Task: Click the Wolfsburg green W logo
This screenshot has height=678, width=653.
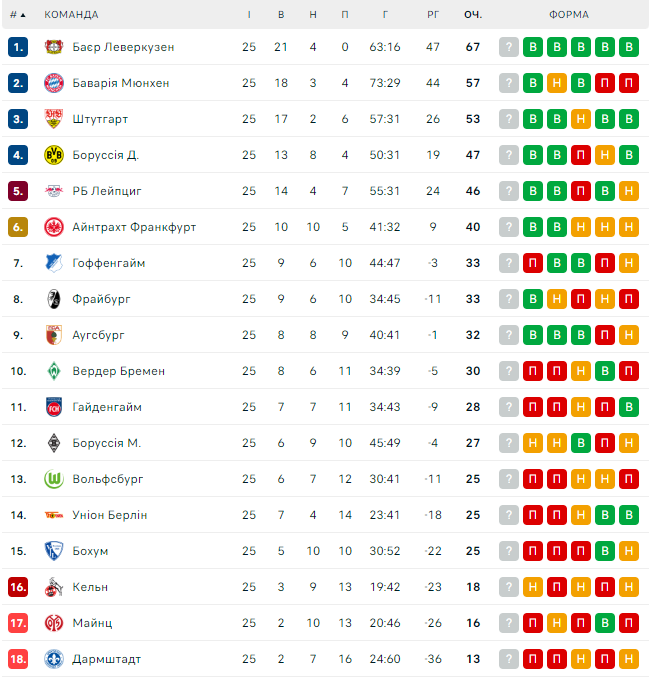Action: coord(54,479)
